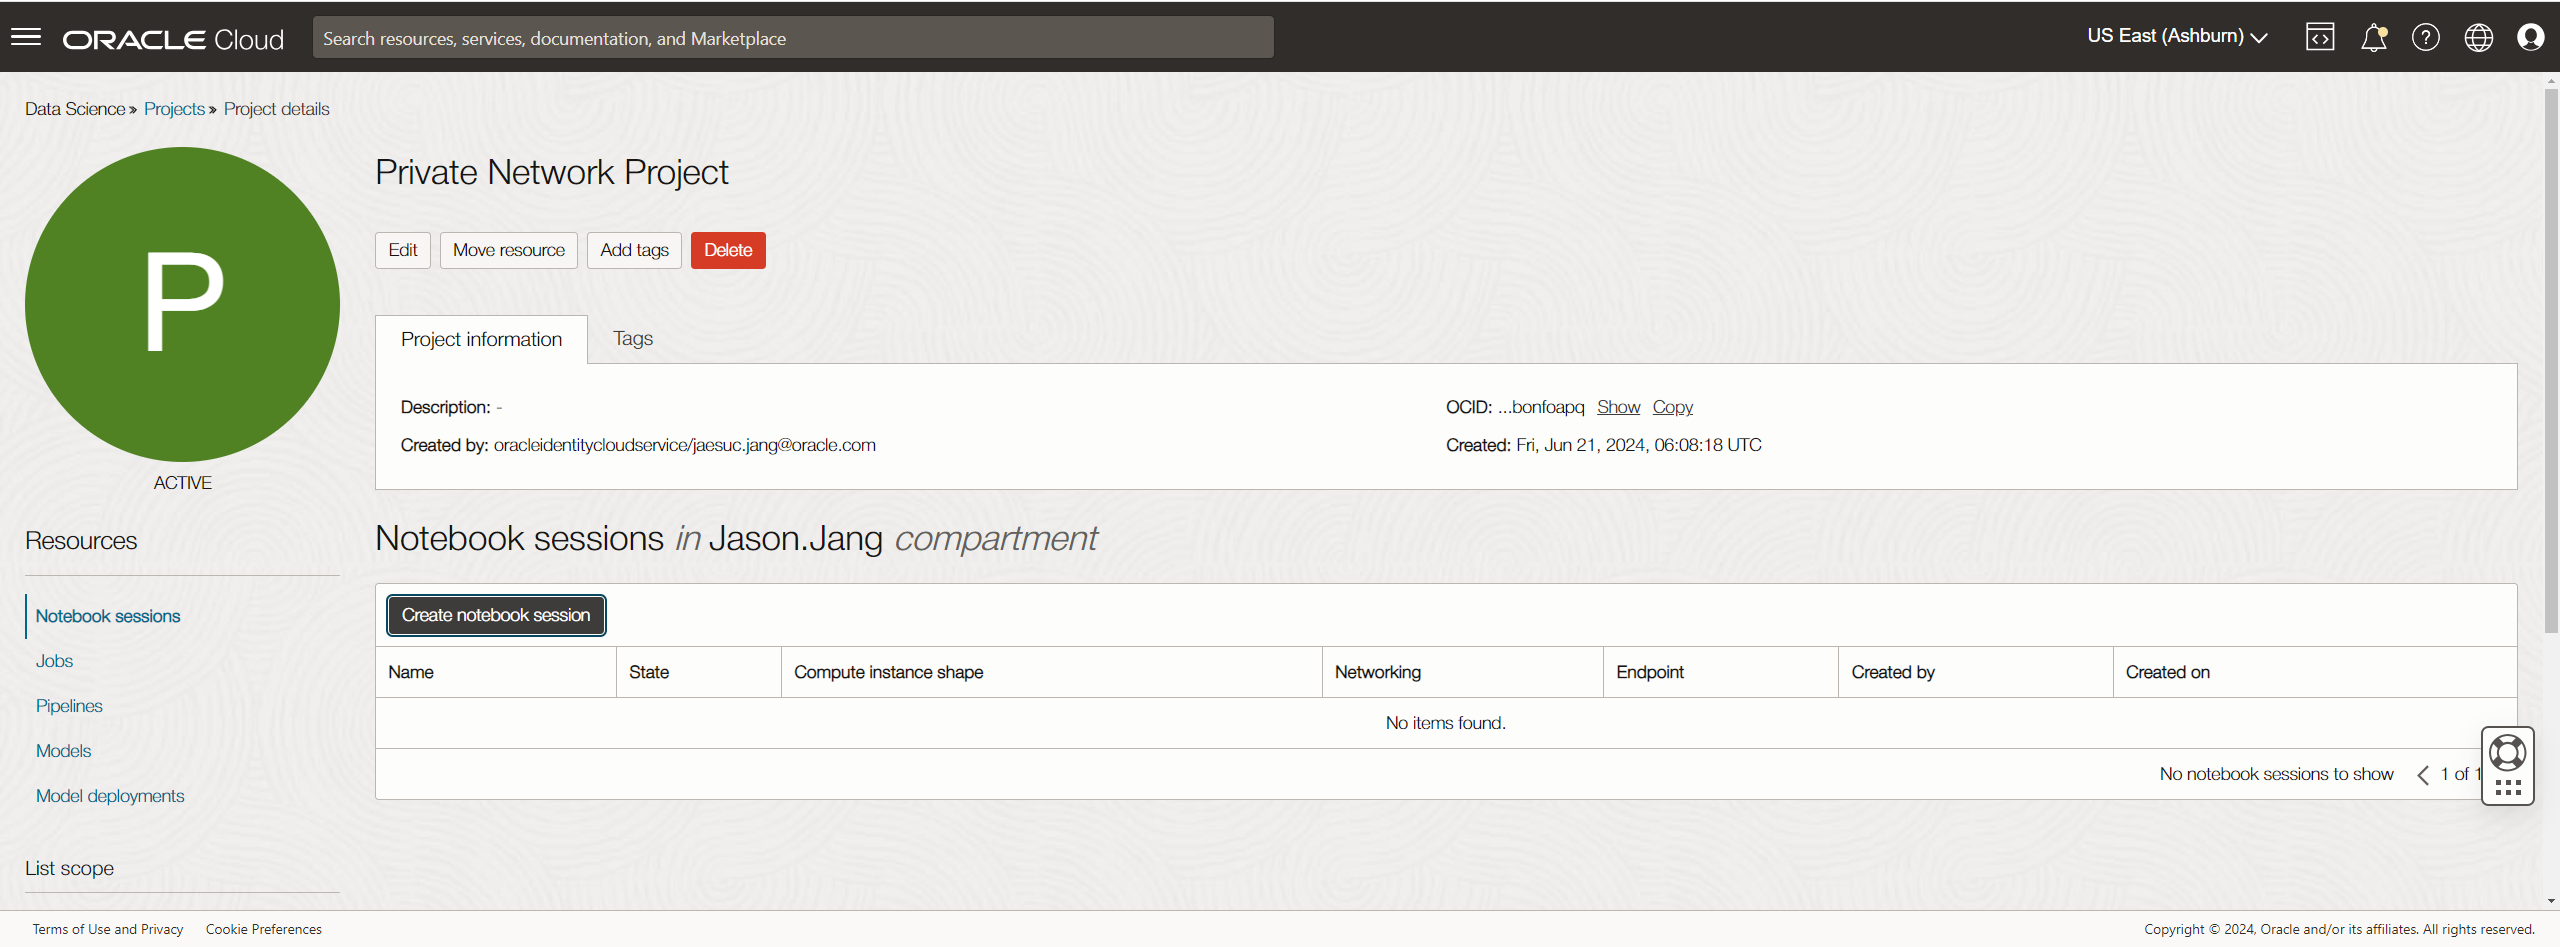Expand the US East (Ashburn) region selector
Viewport: 2560px width, 947px height.
(x=2177, y=36)
